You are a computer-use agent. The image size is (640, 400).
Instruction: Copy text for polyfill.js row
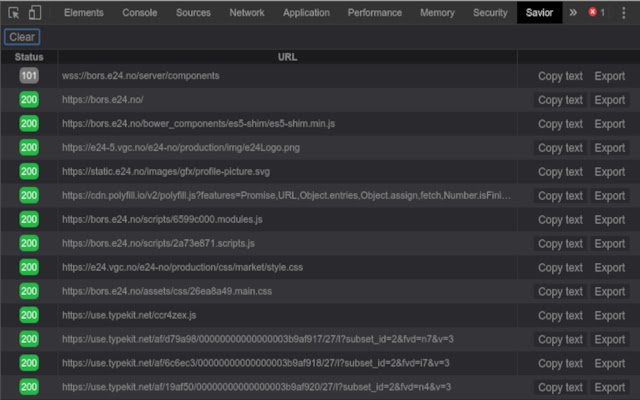(x=560, y=196)
